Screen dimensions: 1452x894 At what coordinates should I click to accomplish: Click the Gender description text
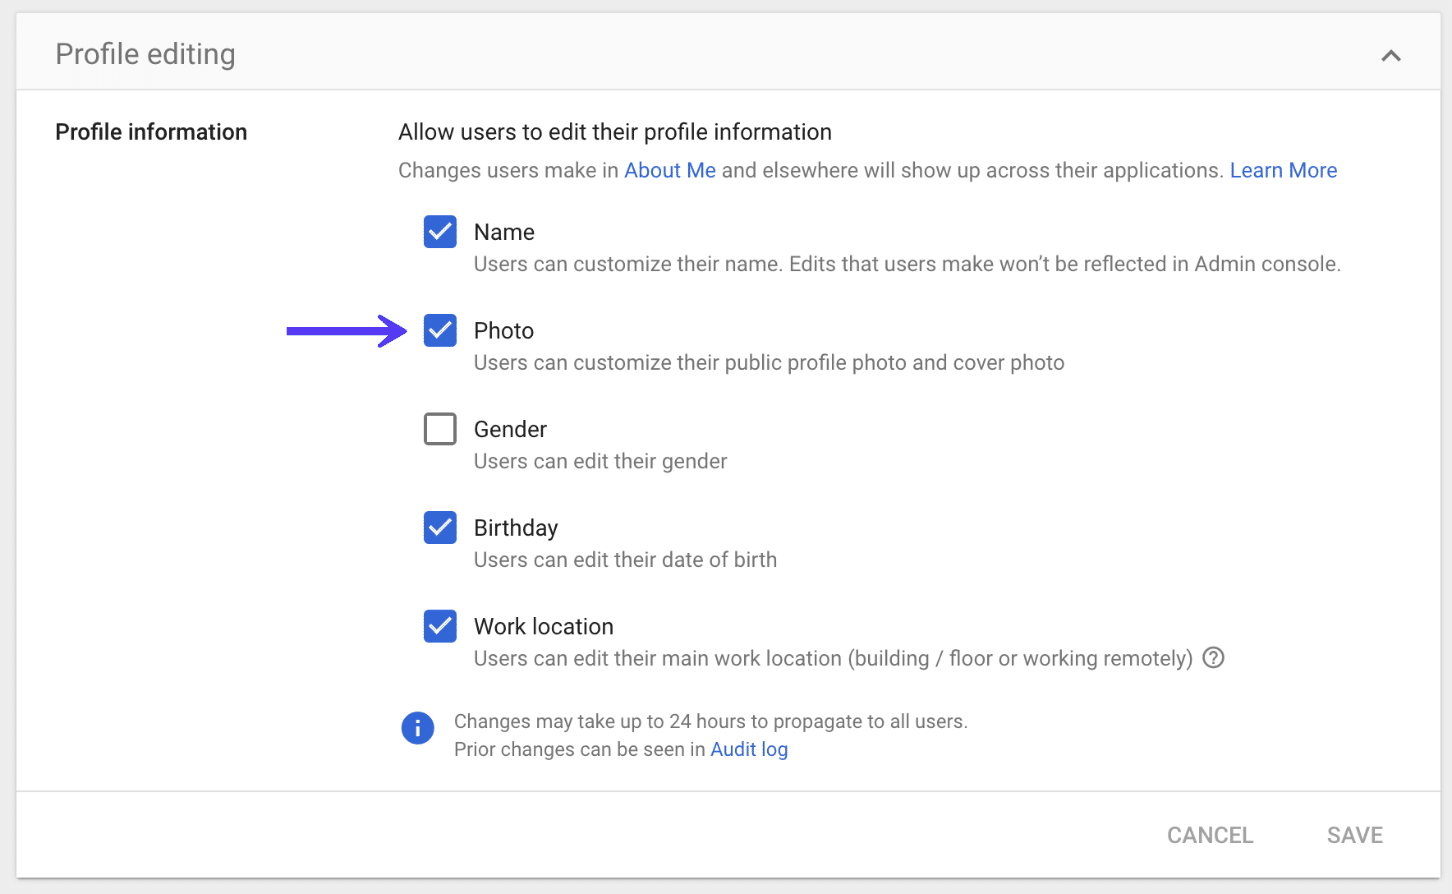[599, 461]
